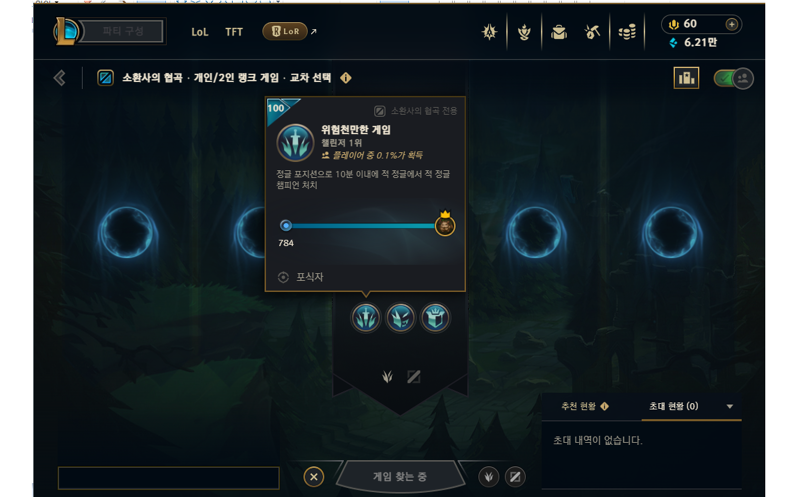The height and width of the screenshot is (497, 800).
Task: Click the challenge progress bar marker at 784
Action: [x=286, y=225]
